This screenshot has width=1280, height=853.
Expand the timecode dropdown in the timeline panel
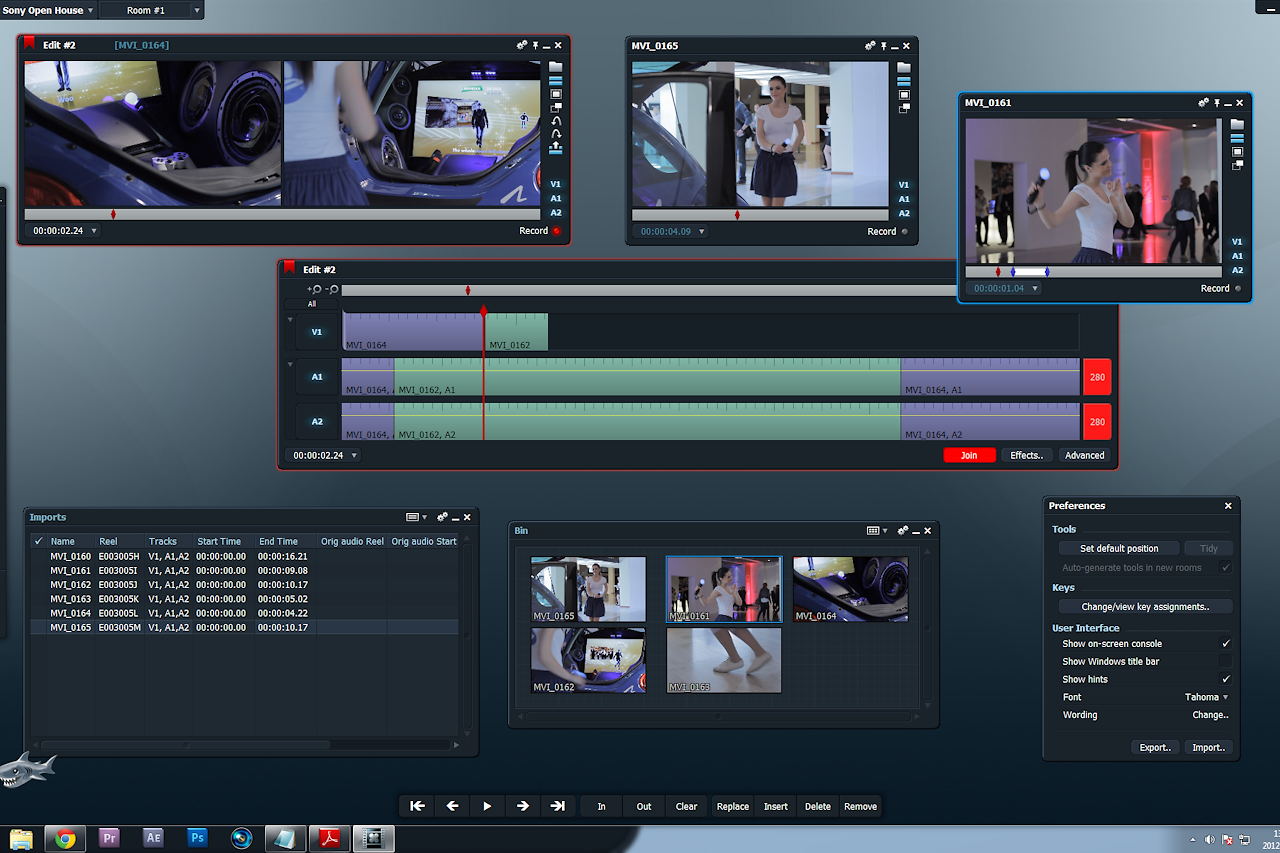tap(353, 456)
